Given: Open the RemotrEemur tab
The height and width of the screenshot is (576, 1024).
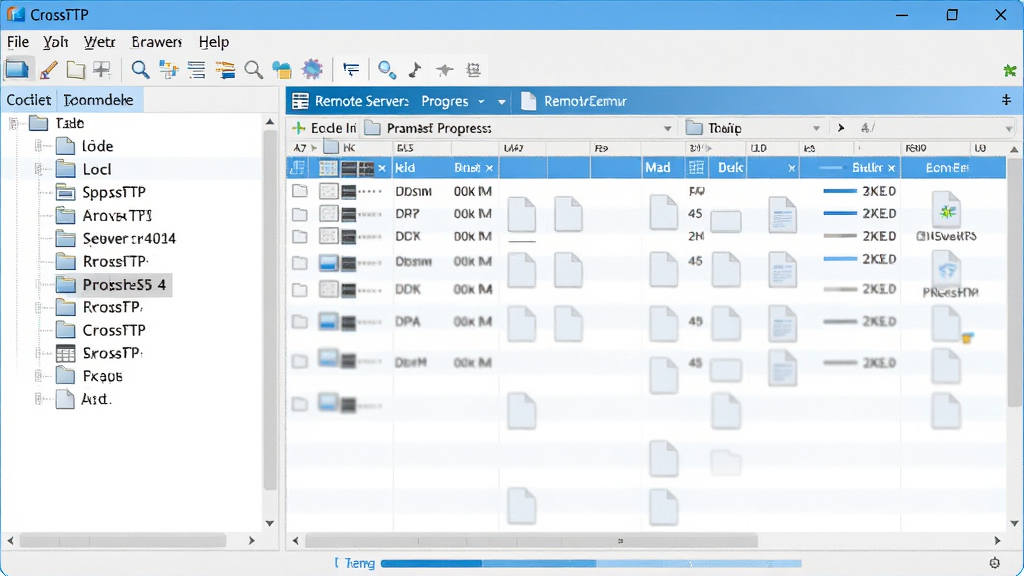Looking at the screenshot, I should pos(574,101).
